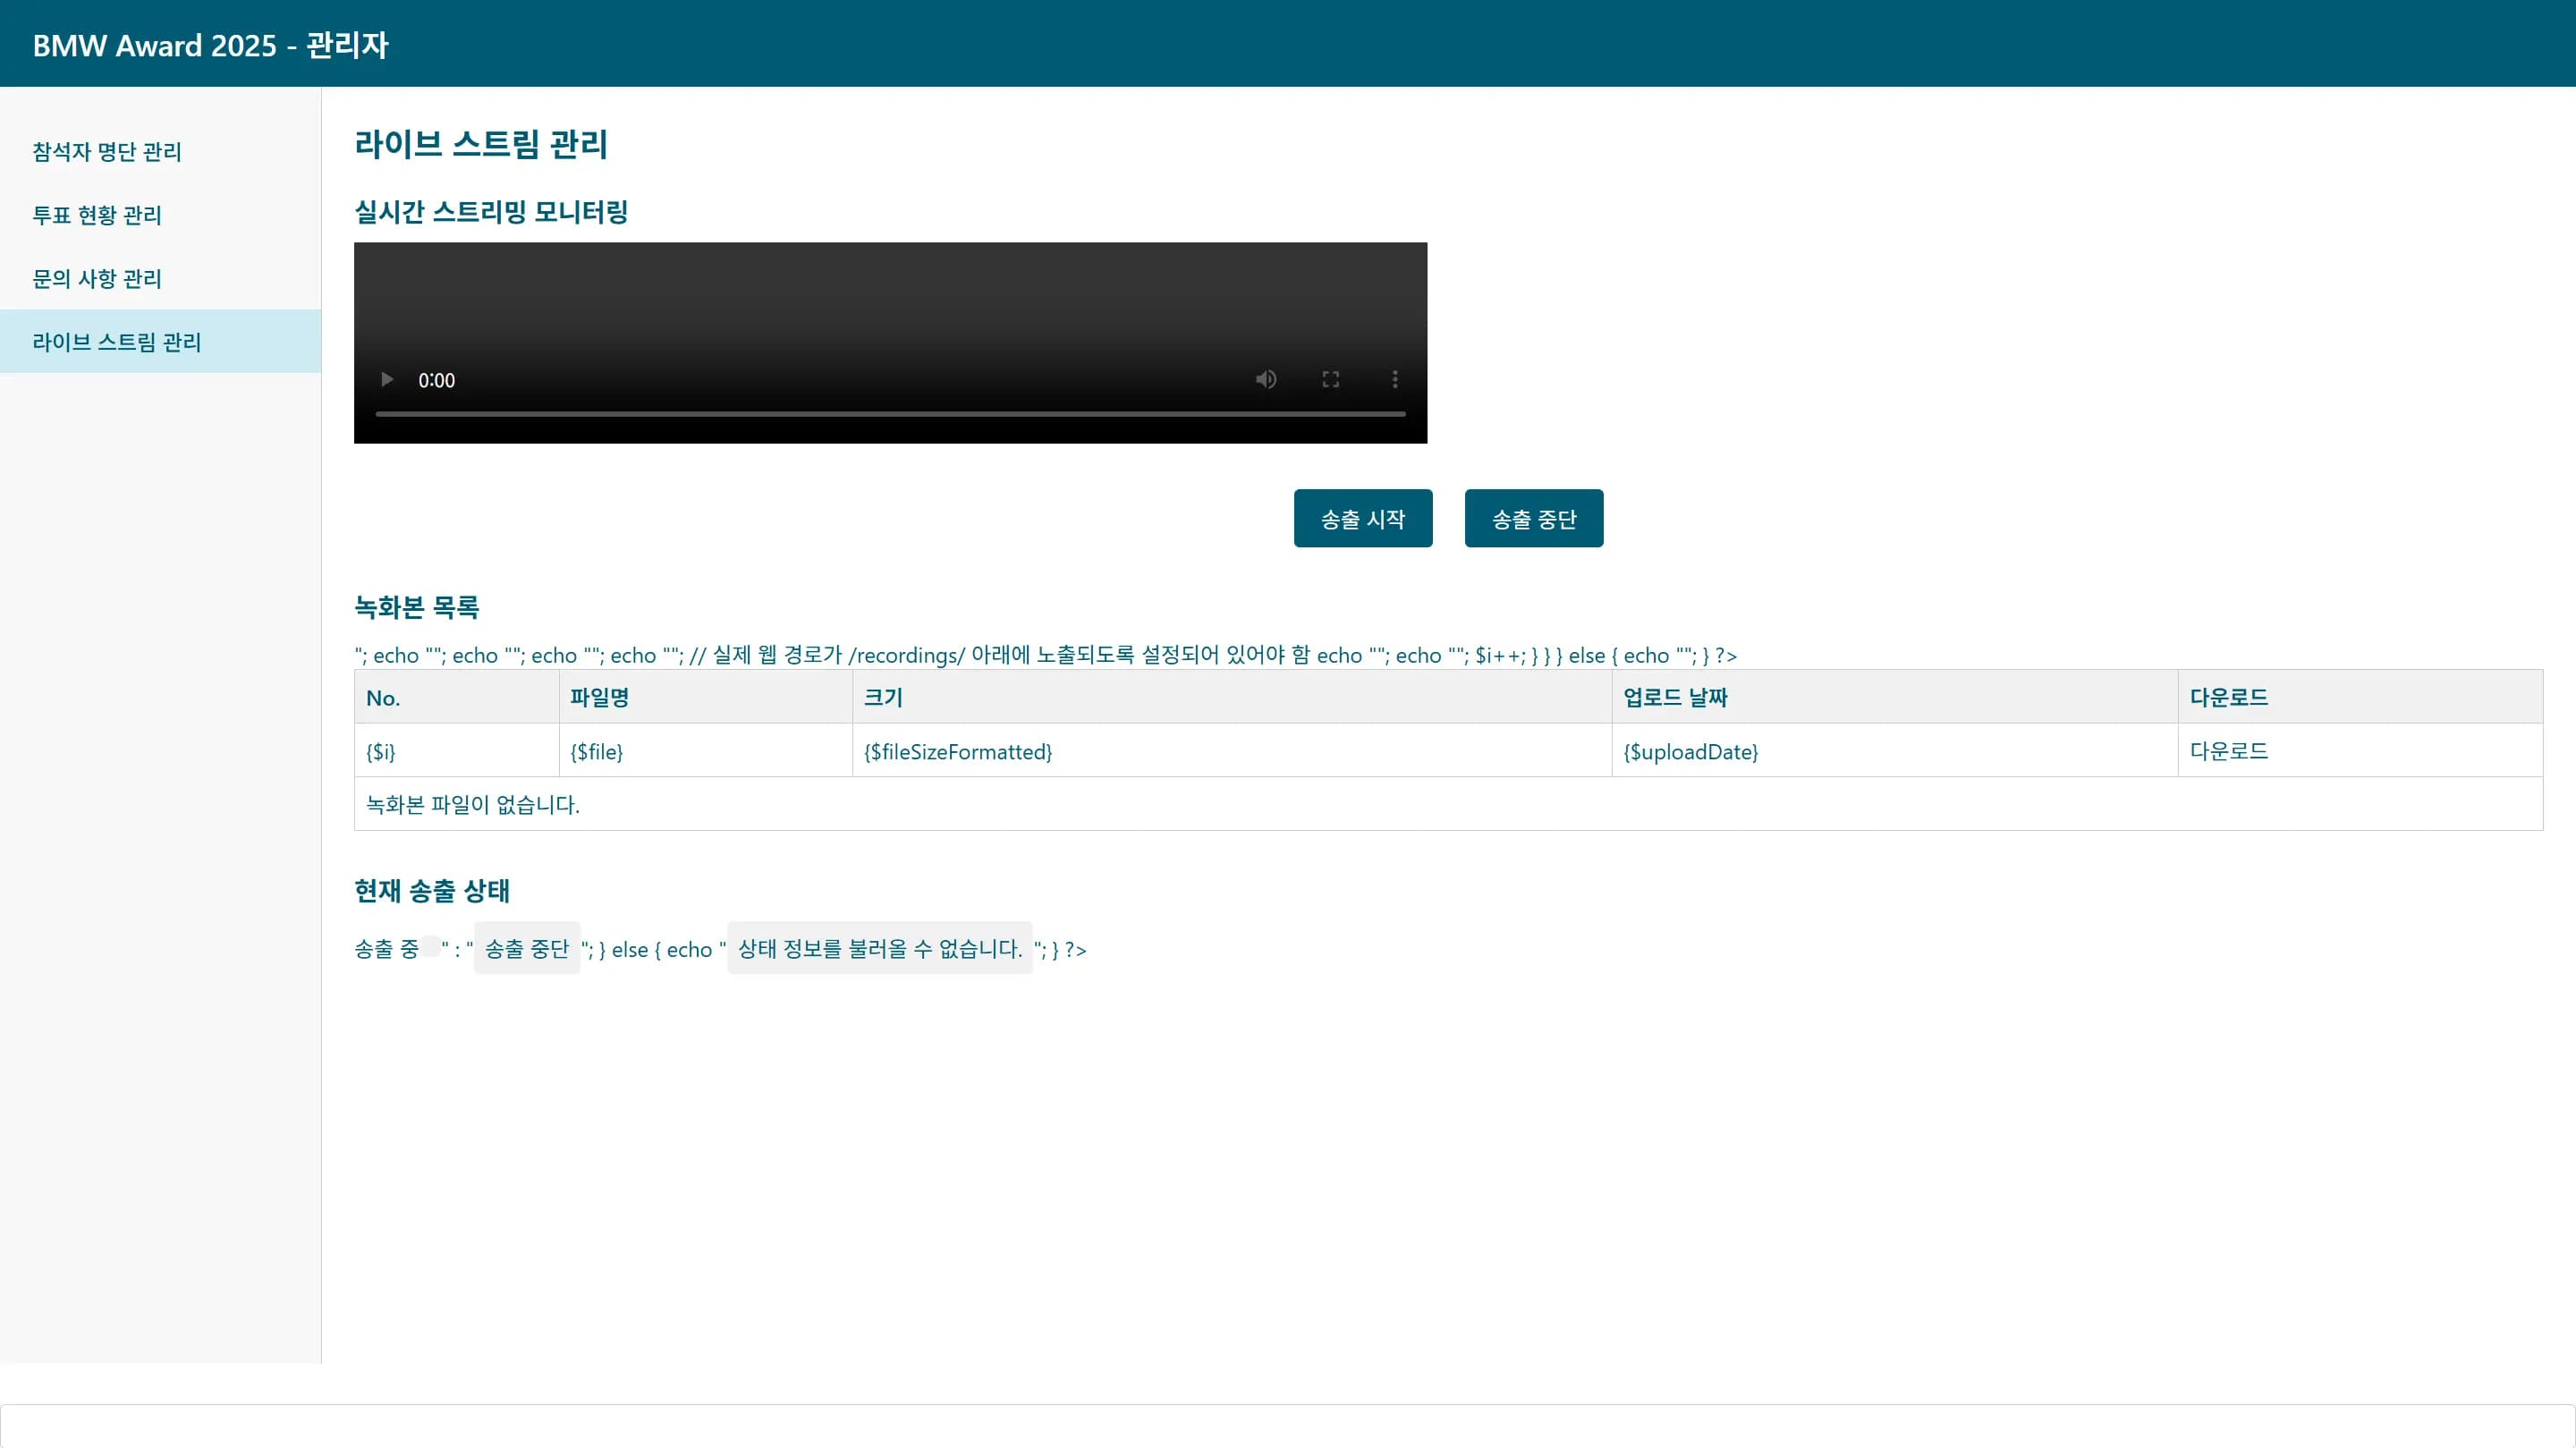Click the video progress bar to seek
Viewport: 2576px width, 1448px height.
pos(890,413)
